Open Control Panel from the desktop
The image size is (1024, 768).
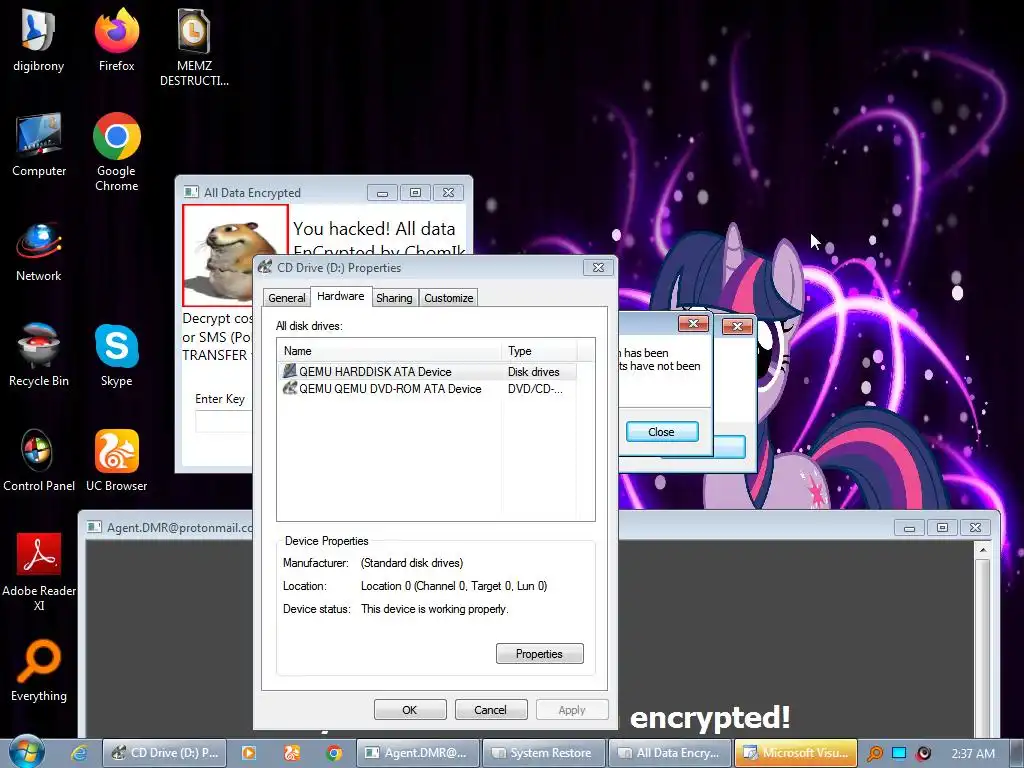click(39, 460)
